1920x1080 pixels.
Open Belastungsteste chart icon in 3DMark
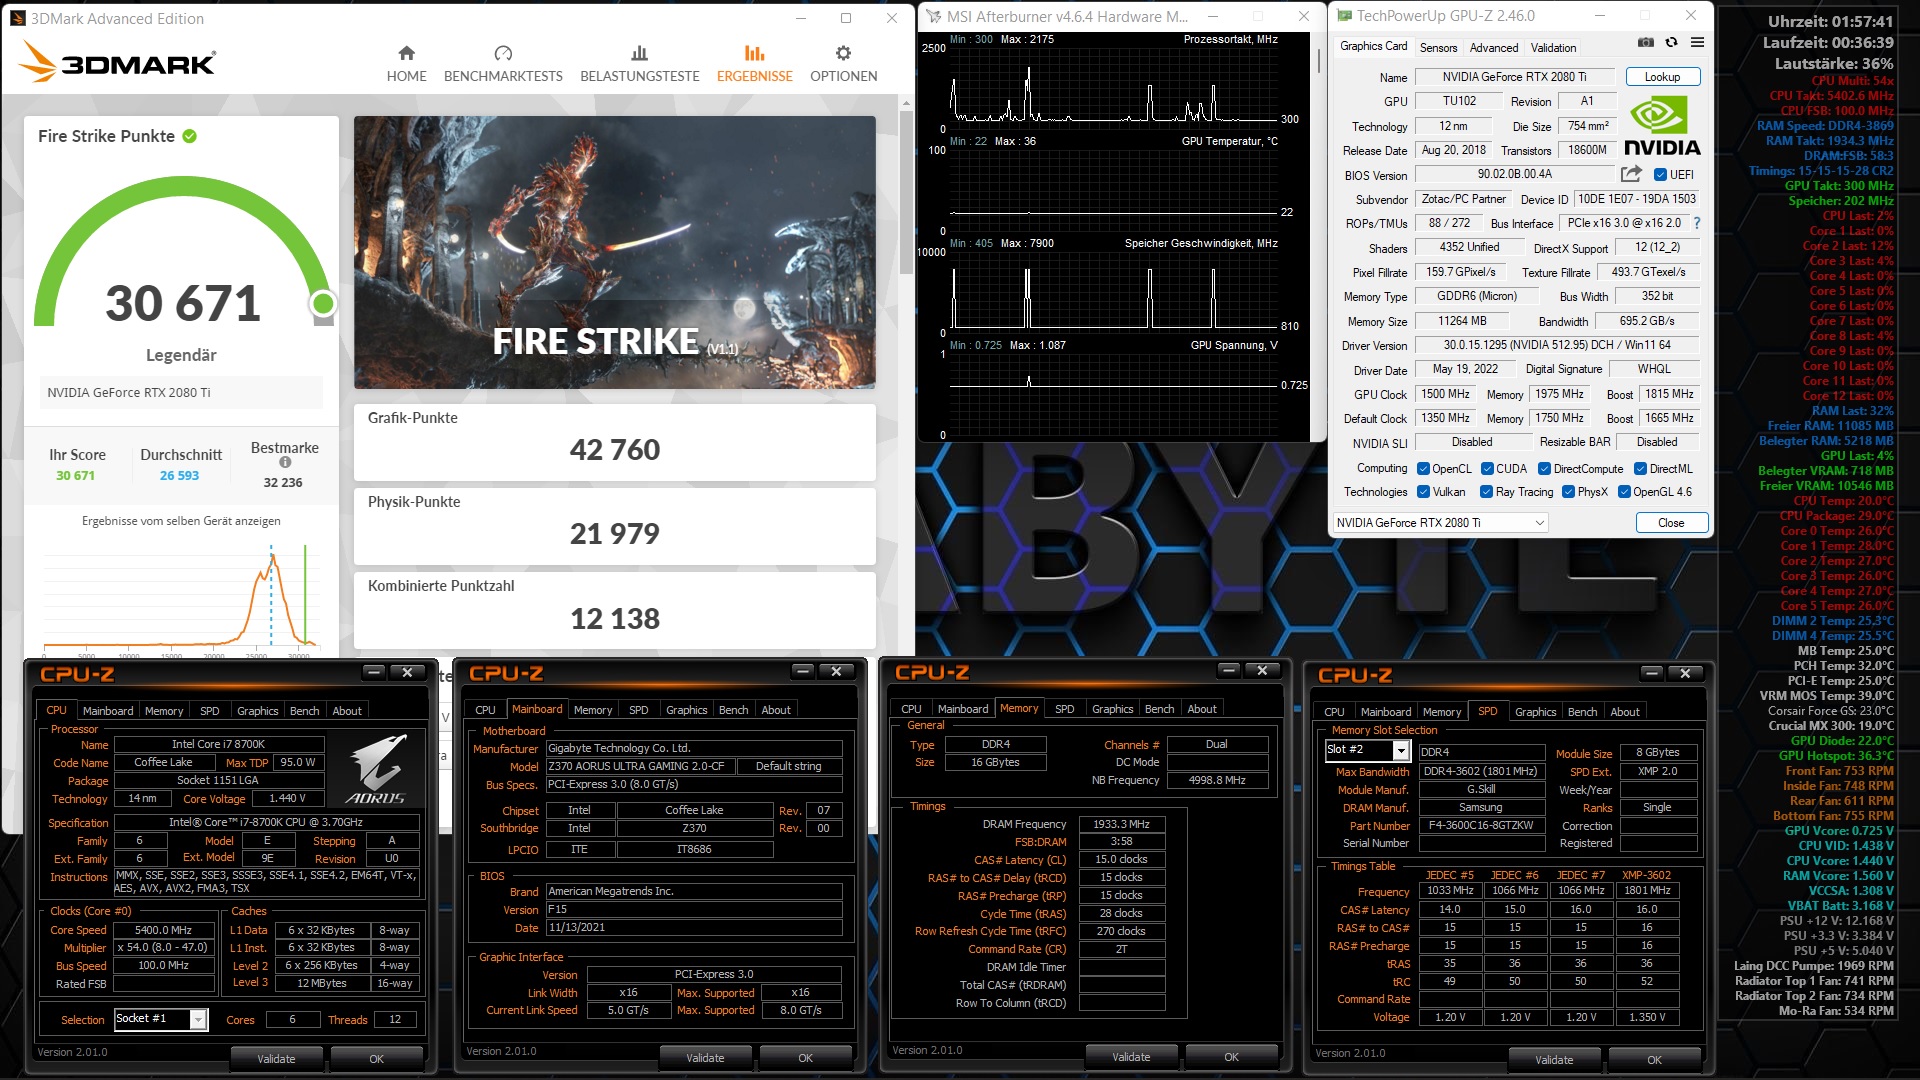(x=640, y=53)
